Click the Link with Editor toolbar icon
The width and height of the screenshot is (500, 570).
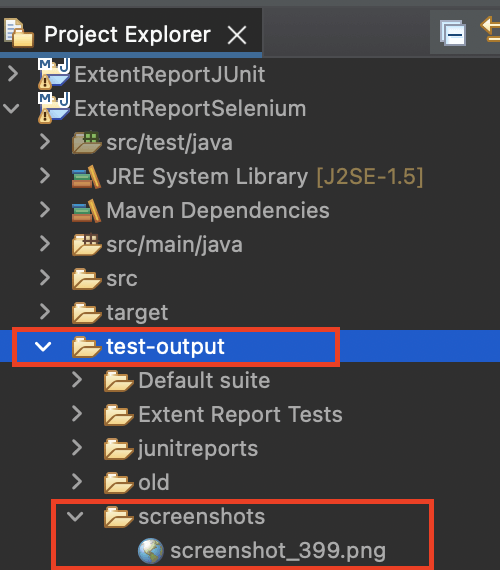[490, 29]
